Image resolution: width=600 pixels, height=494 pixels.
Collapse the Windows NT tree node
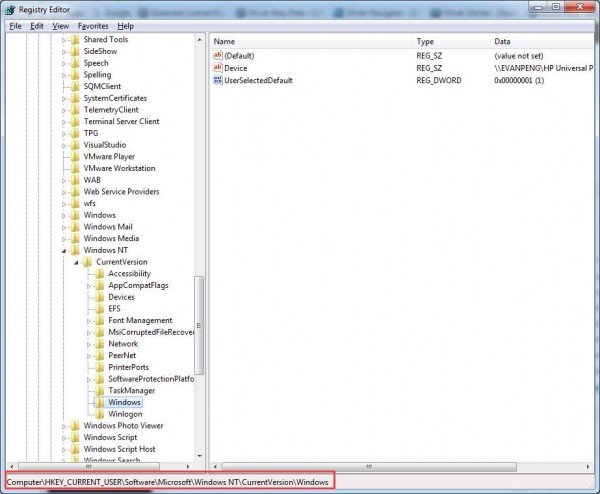[x=64, y=250]
